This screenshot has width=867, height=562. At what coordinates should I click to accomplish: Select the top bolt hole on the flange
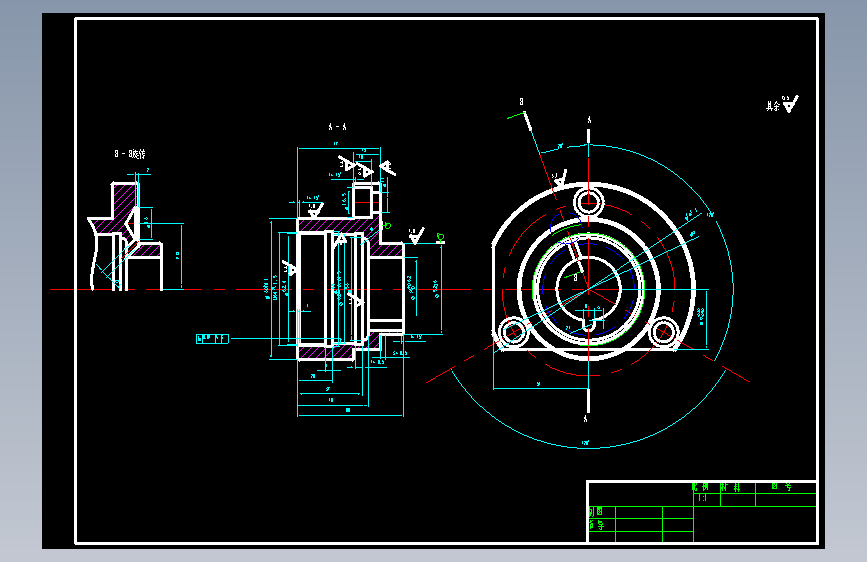(x=588, y=201)
